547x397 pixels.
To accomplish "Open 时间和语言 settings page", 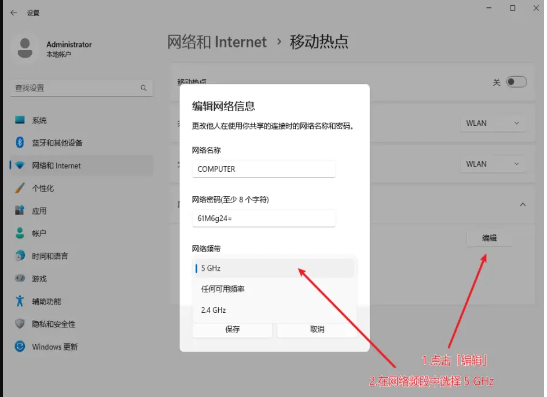I will tap(81, 256).
